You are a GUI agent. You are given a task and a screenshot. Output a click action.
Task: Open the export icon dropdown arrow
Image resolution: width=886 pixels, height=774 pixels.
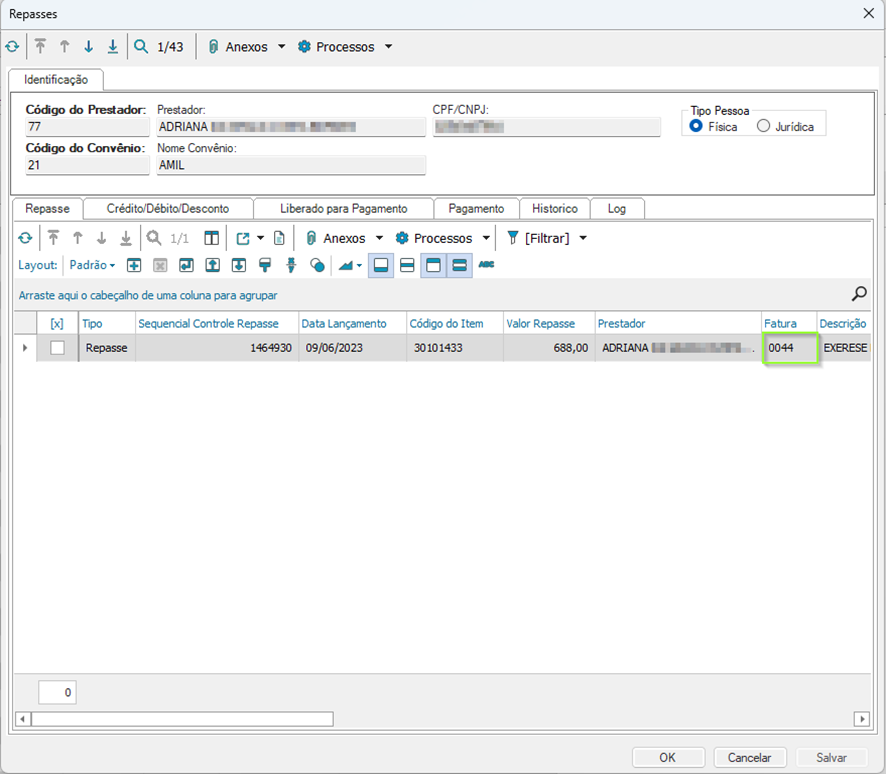click(x=260, y=238)
